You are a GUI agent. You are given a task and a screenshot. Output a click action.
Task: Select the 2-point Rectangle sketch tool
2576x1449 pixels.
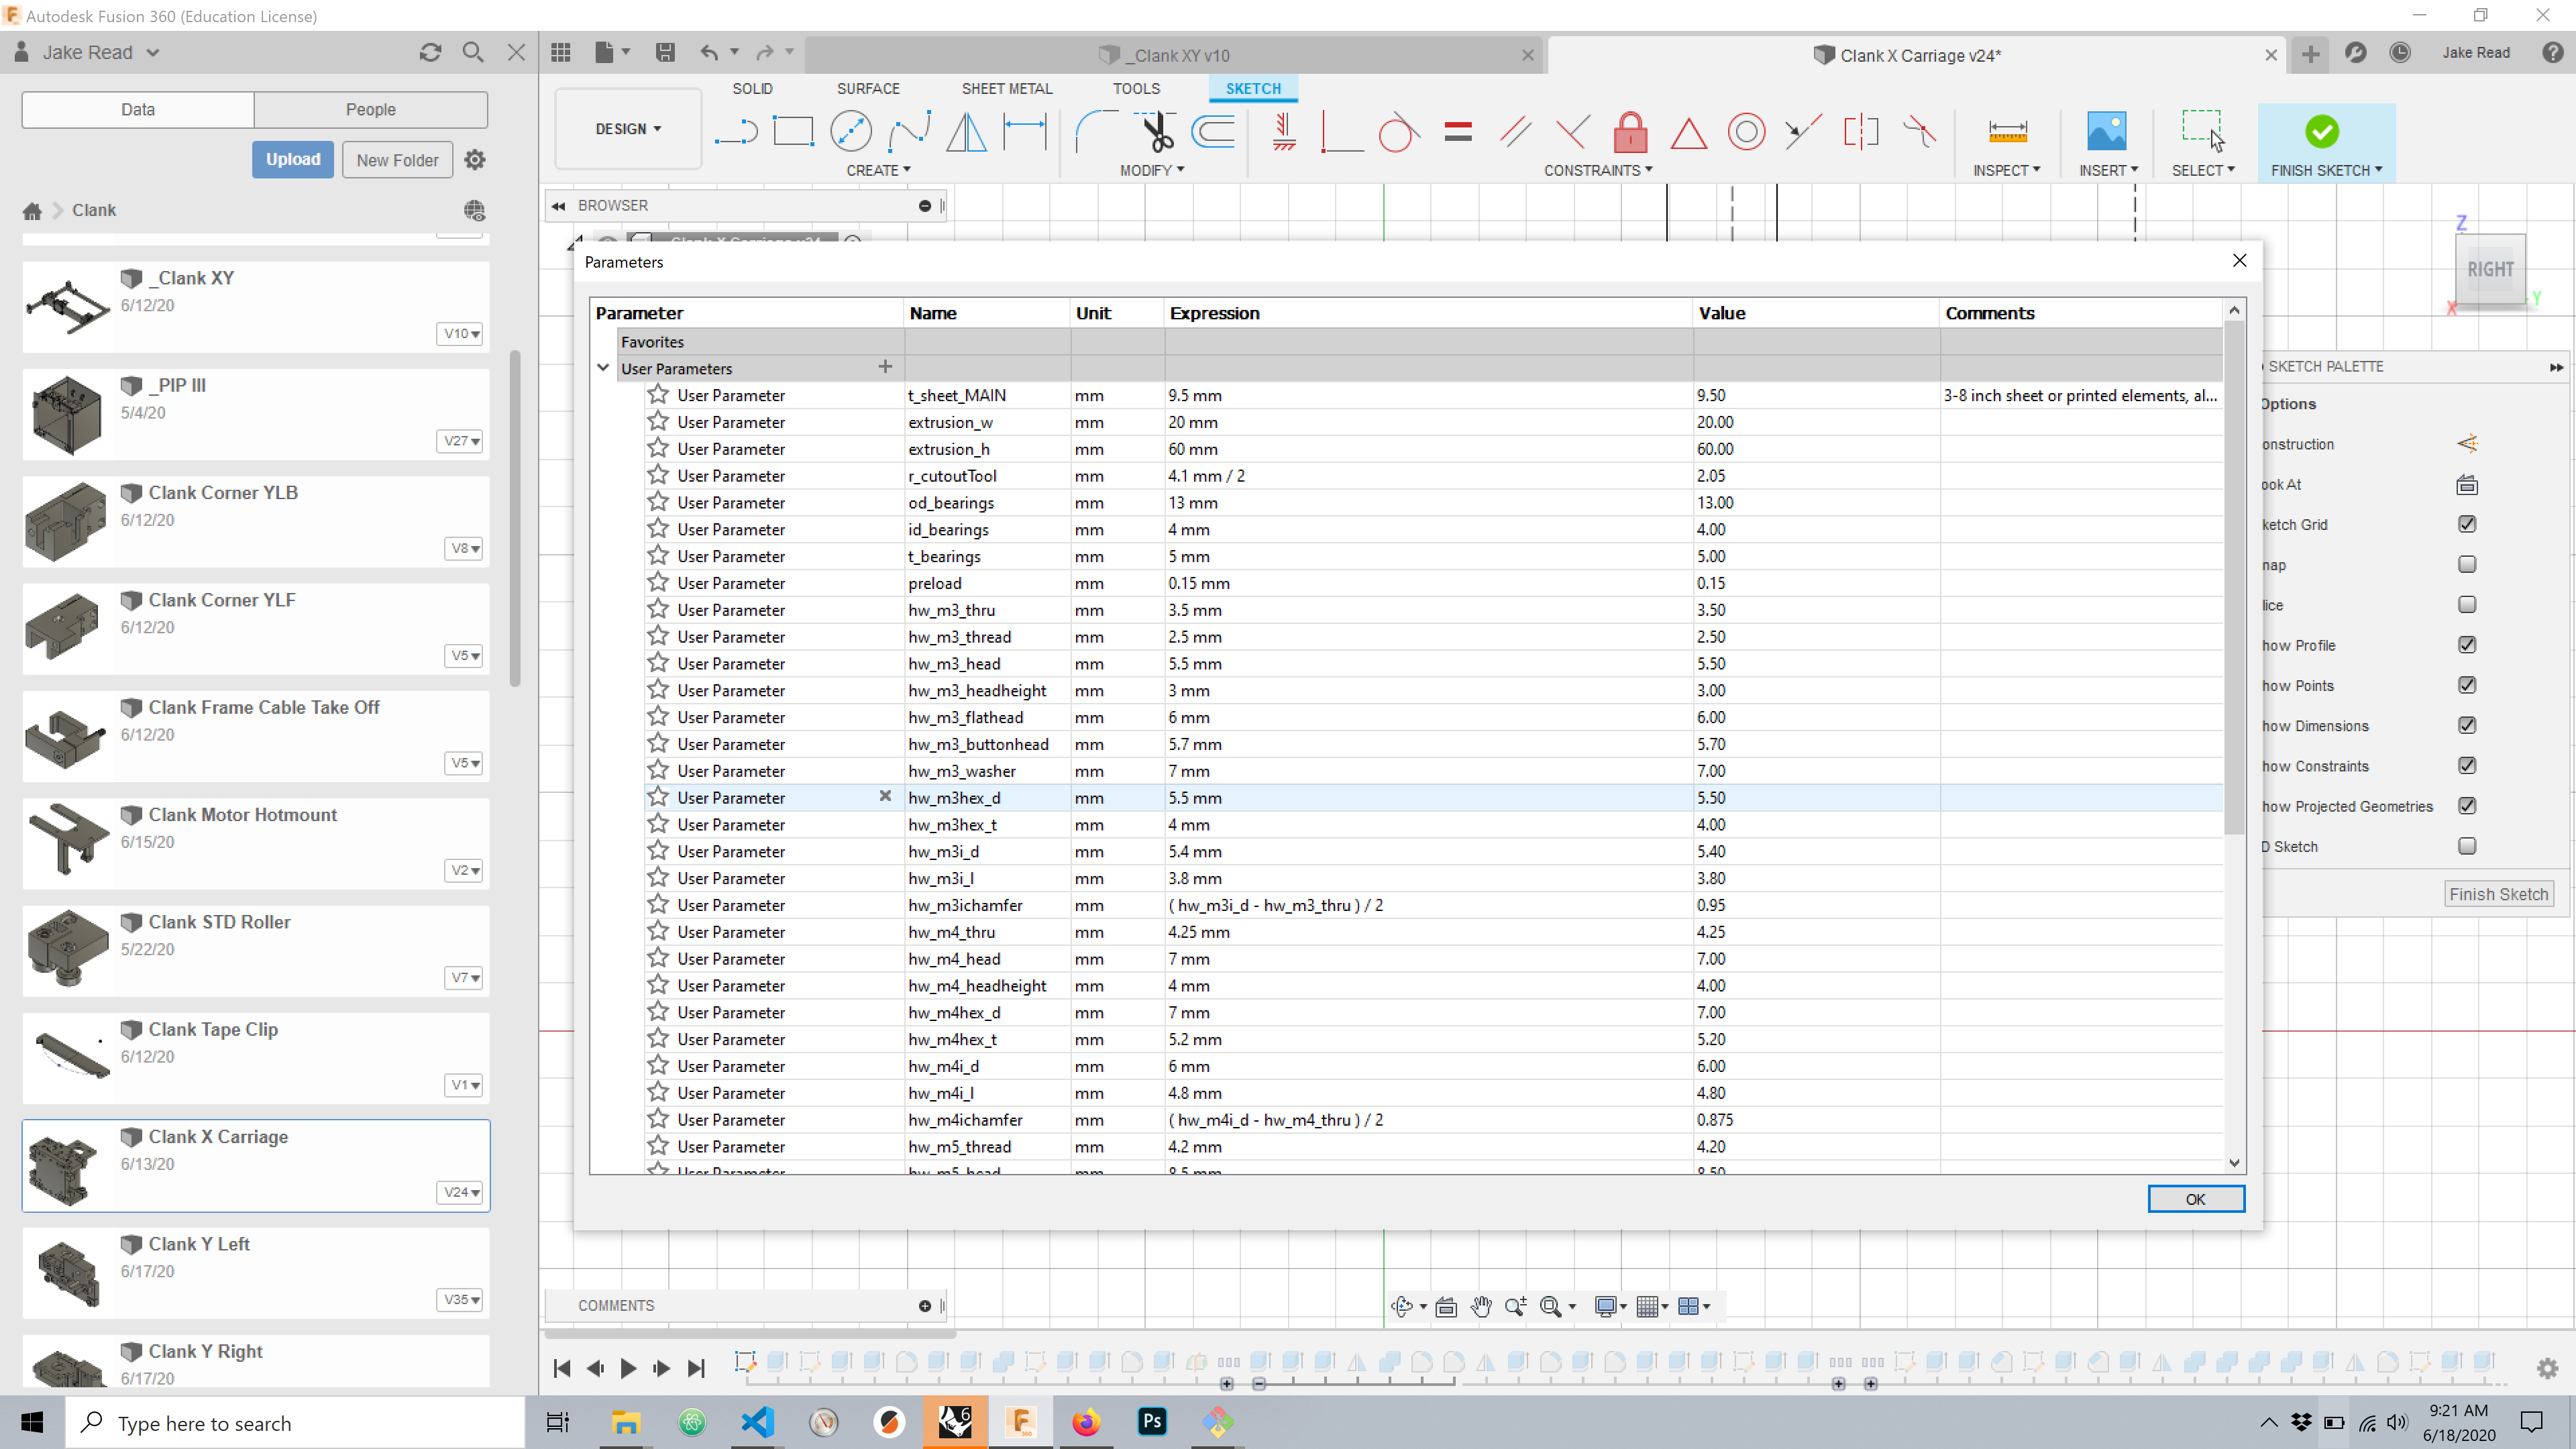point(793,131)
